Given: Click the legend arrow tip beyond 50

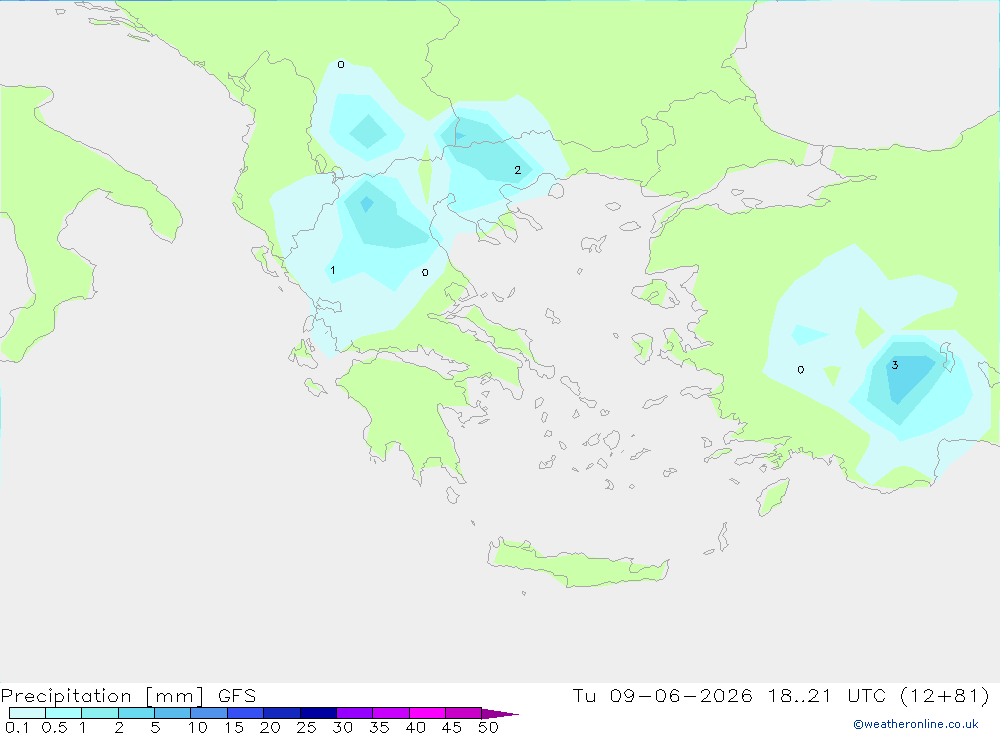Looking at the screenshot, I should pos(501,714).
